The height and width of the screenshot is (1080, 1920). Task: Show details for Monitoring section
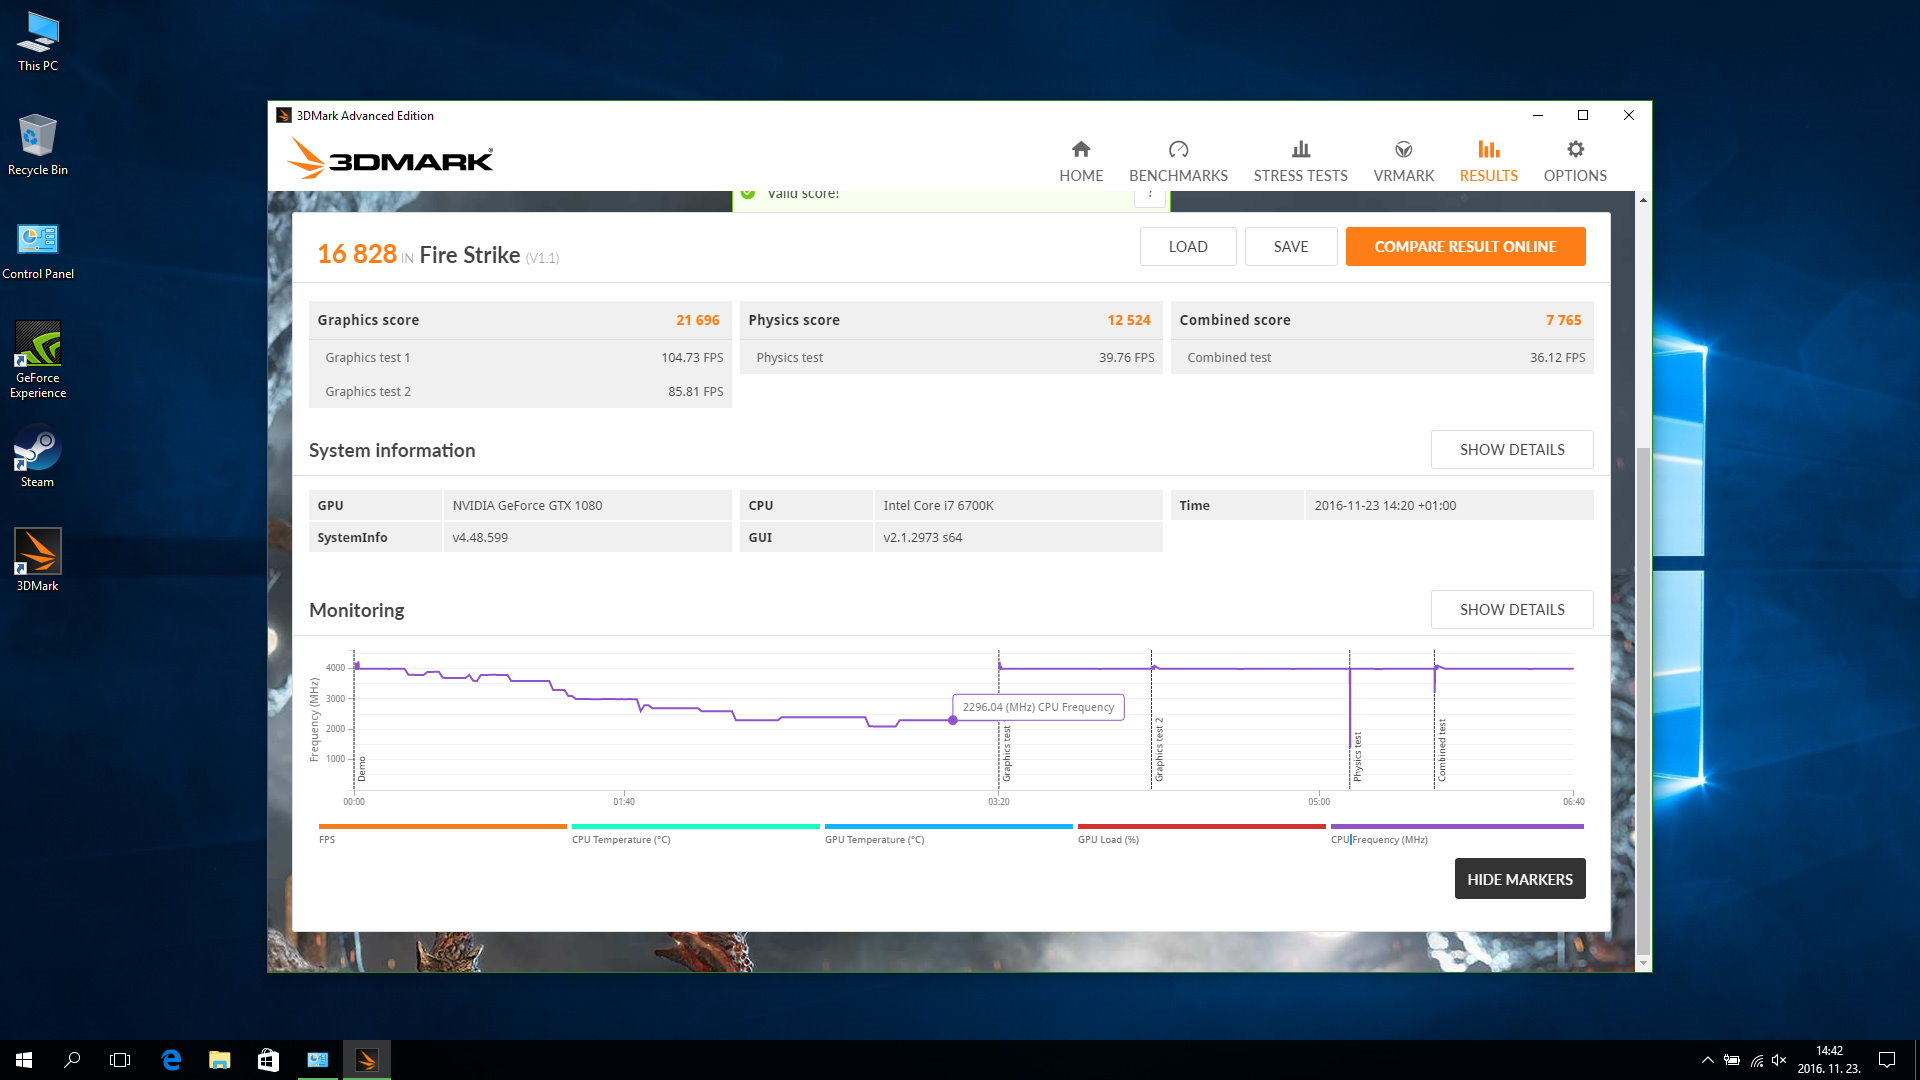1512,610
